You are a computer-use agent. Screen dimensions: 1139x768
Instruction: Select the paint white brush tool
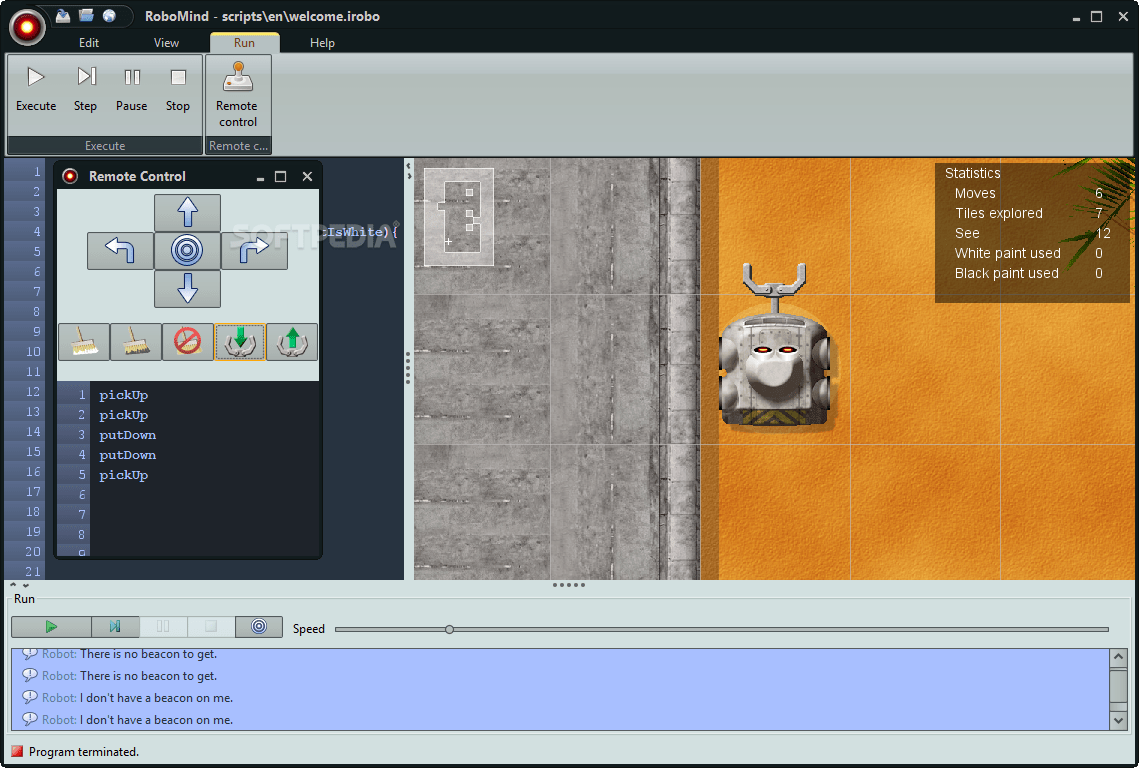[83, 342]
